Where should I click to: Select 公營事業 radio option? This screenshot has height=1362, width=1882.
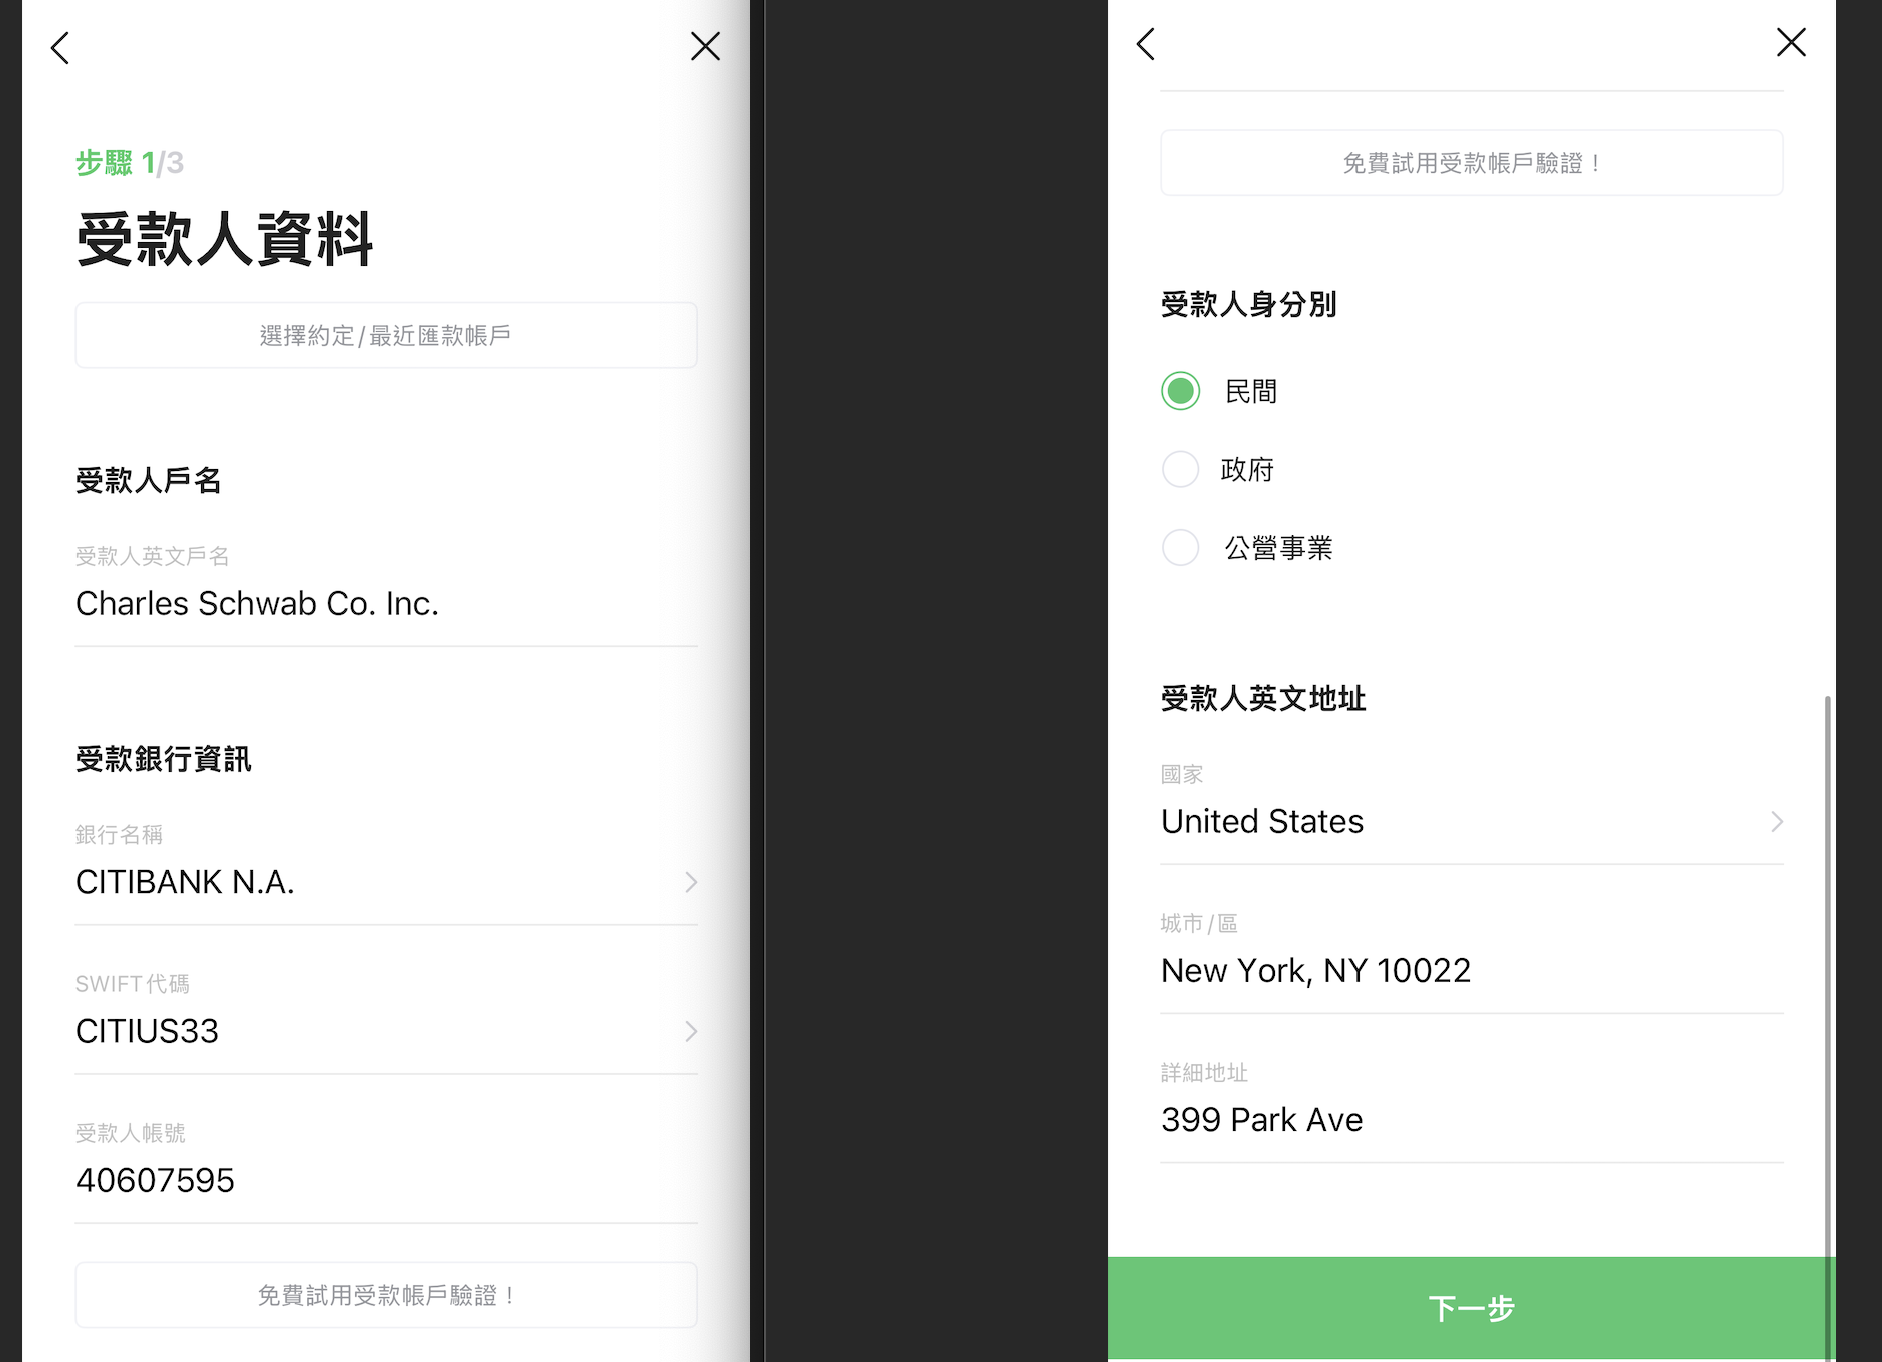1180,547
